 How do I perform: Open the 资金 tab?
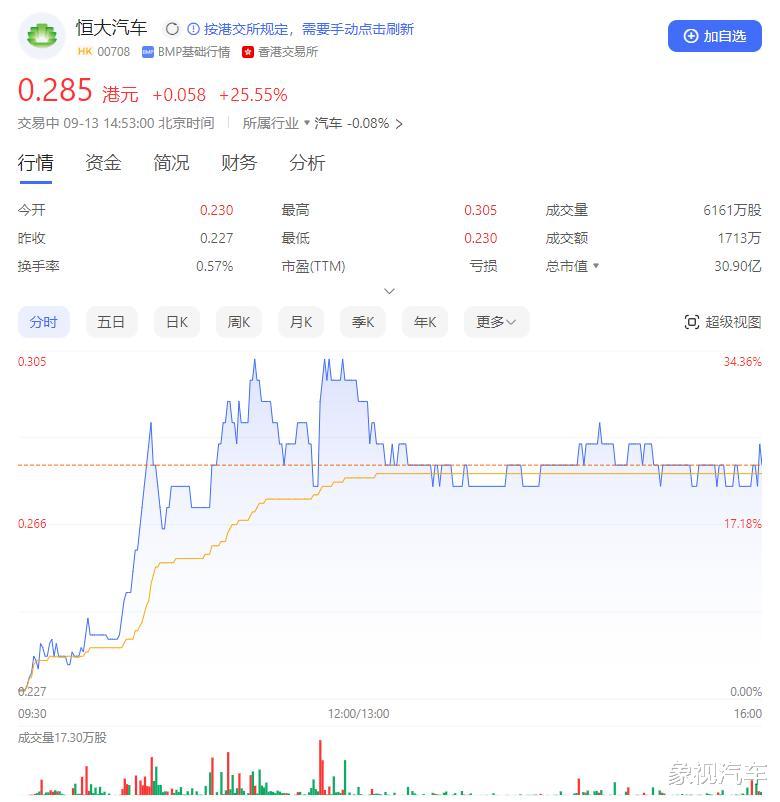(x=103, y=163)
